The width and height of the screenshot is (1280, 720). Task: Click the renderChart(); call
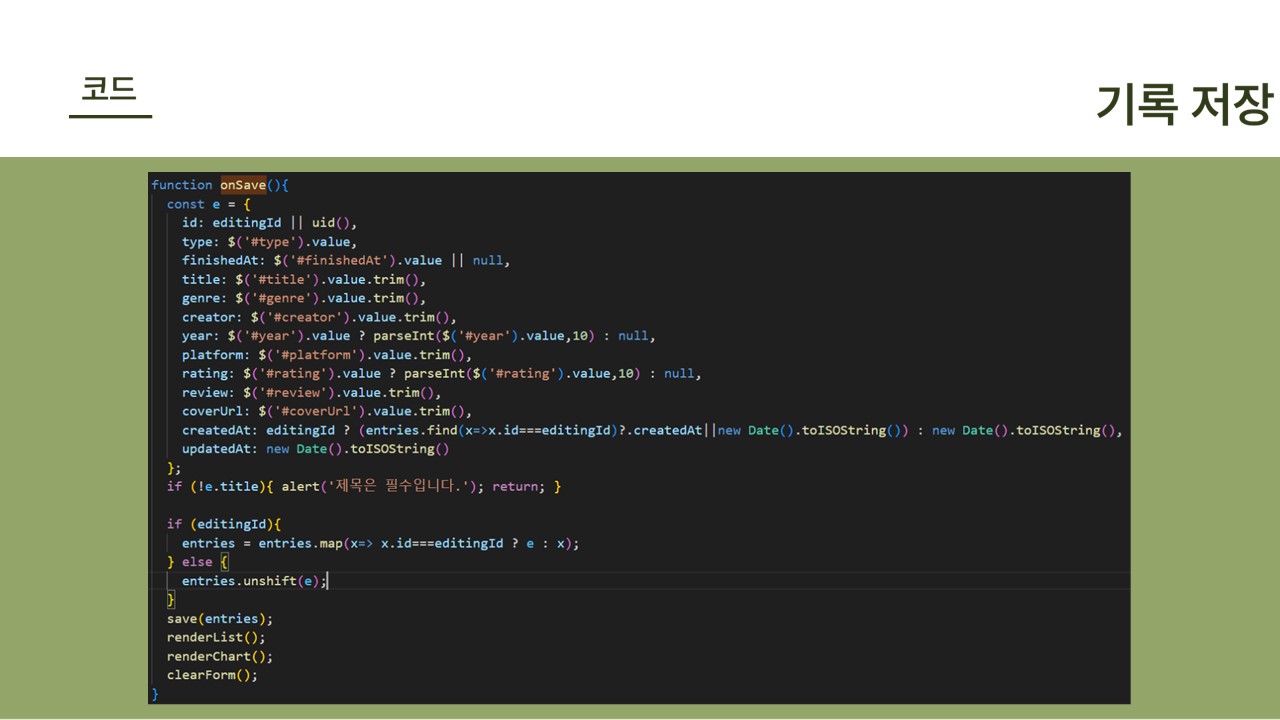[219, 656]
